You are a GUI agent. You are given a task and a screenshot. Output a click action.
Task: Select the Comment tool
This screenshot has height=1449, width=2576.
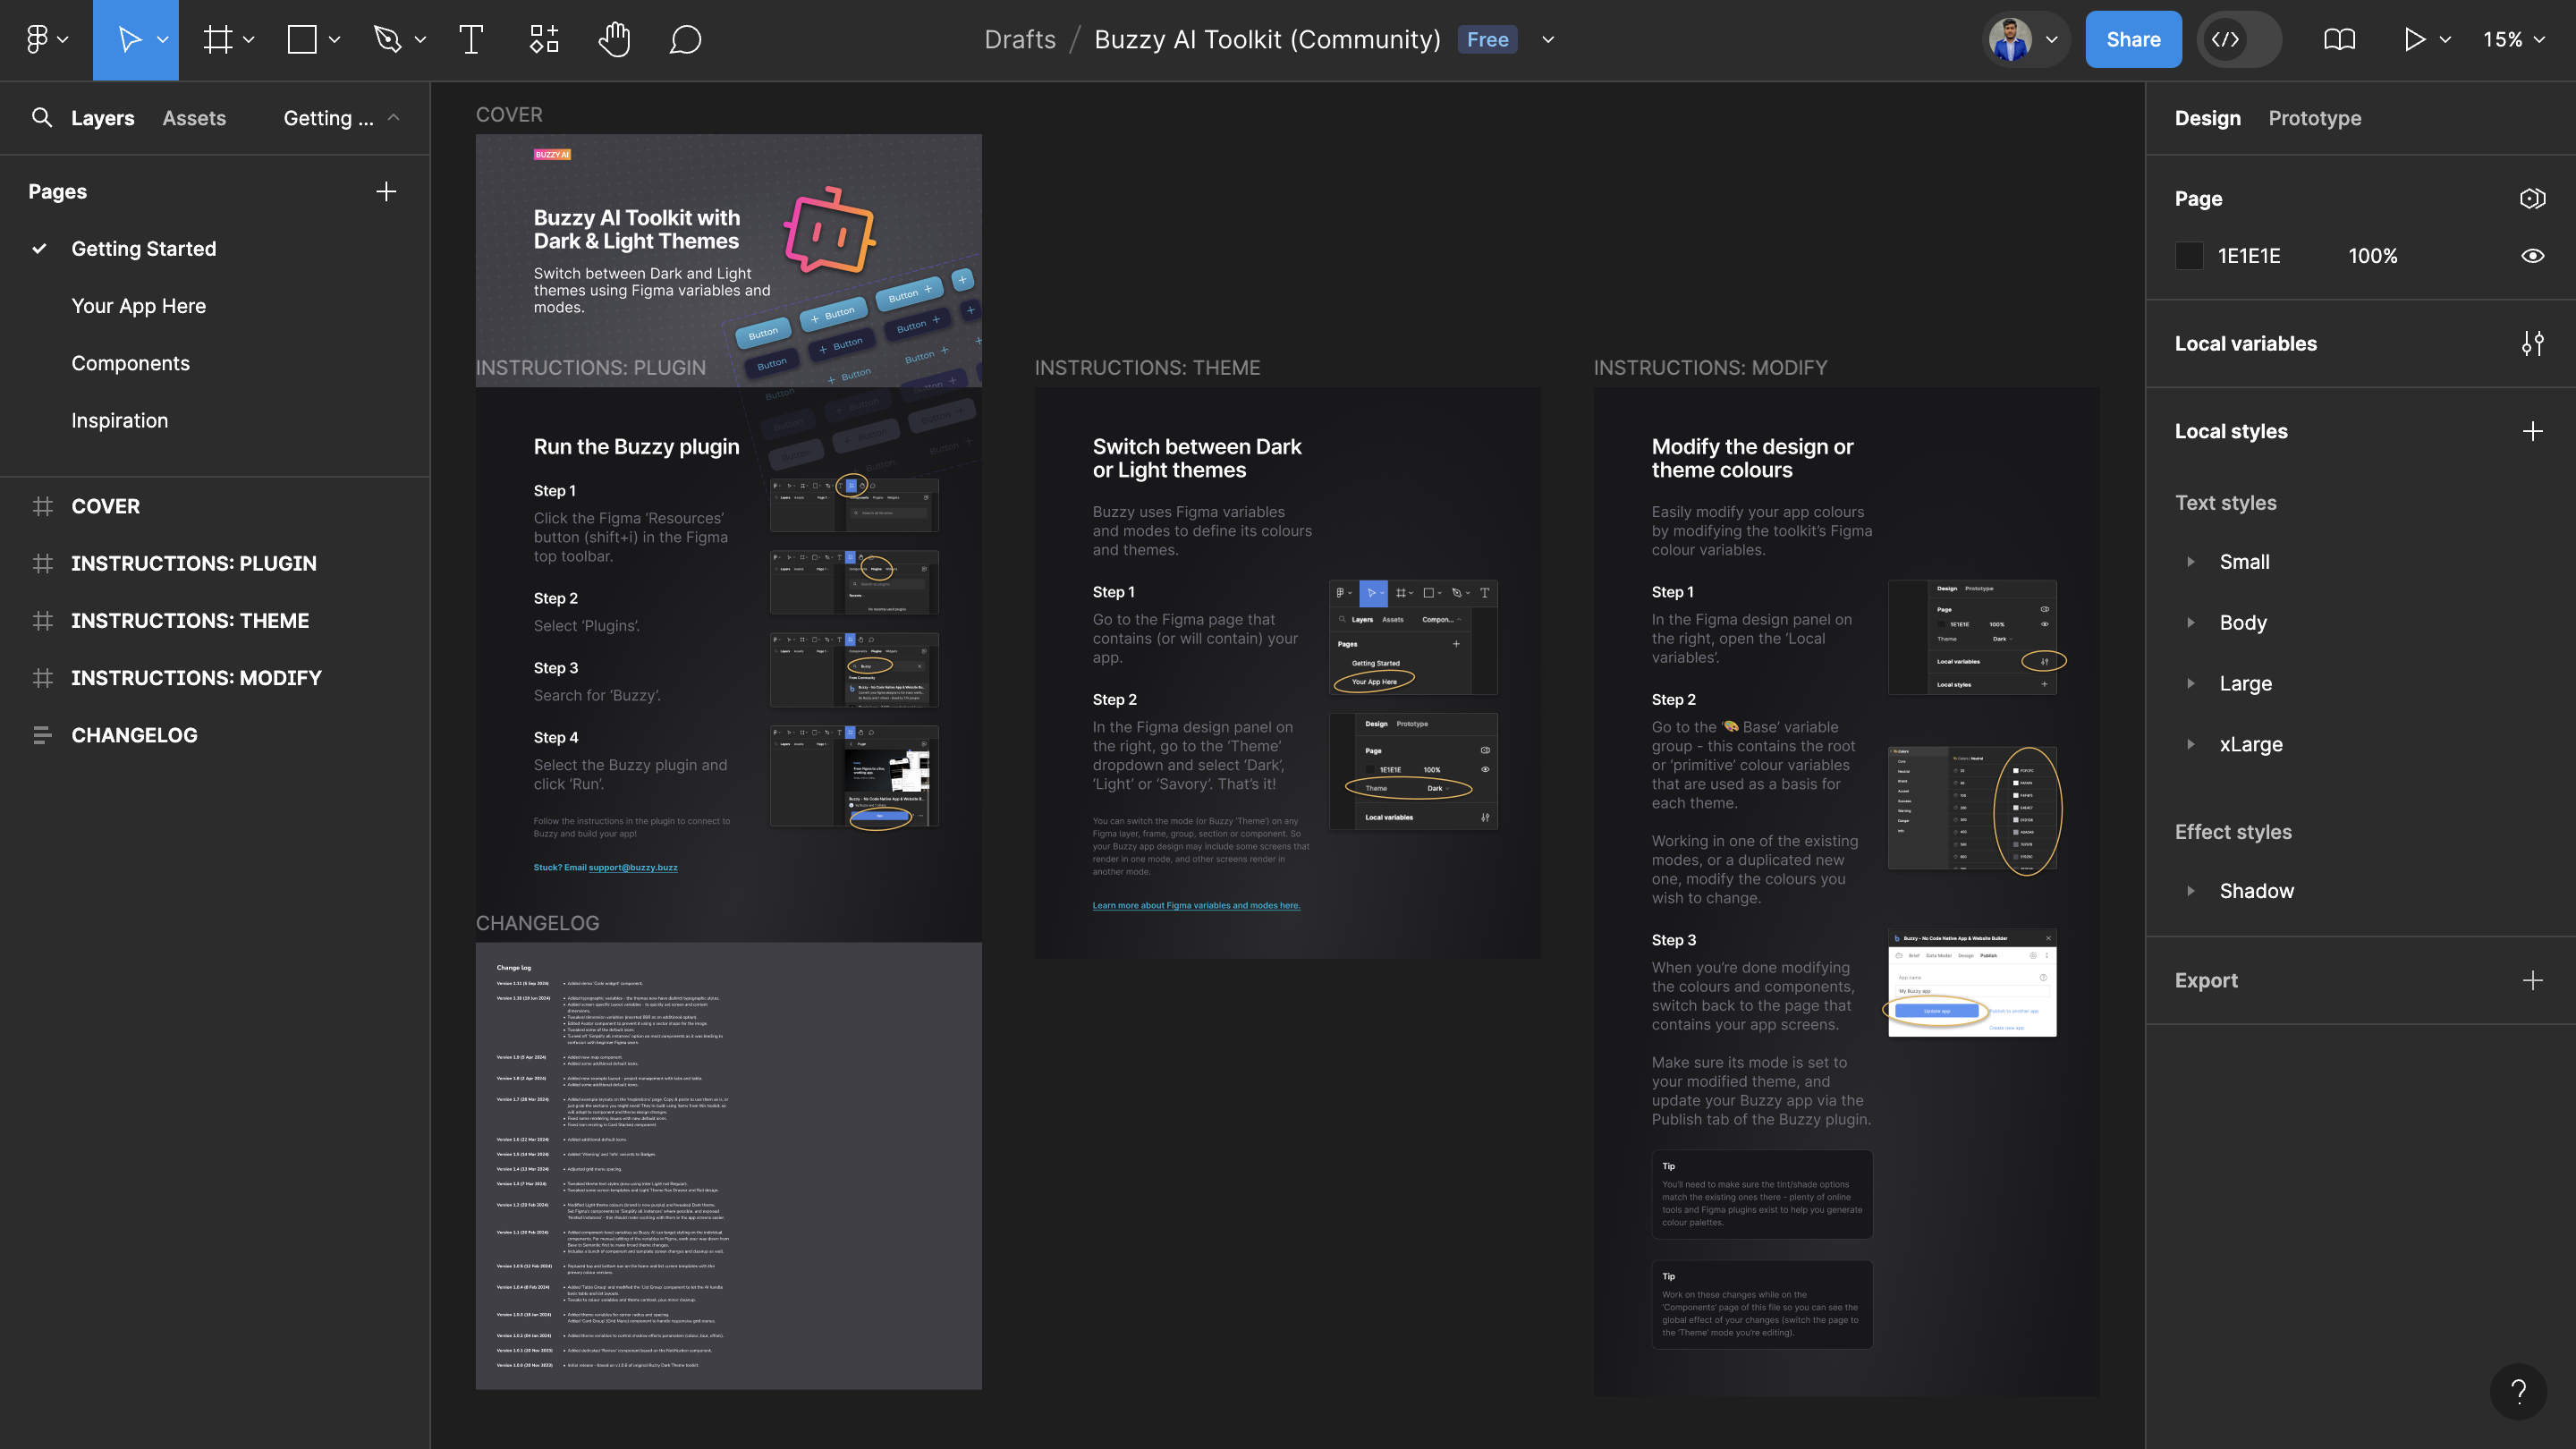685,39
